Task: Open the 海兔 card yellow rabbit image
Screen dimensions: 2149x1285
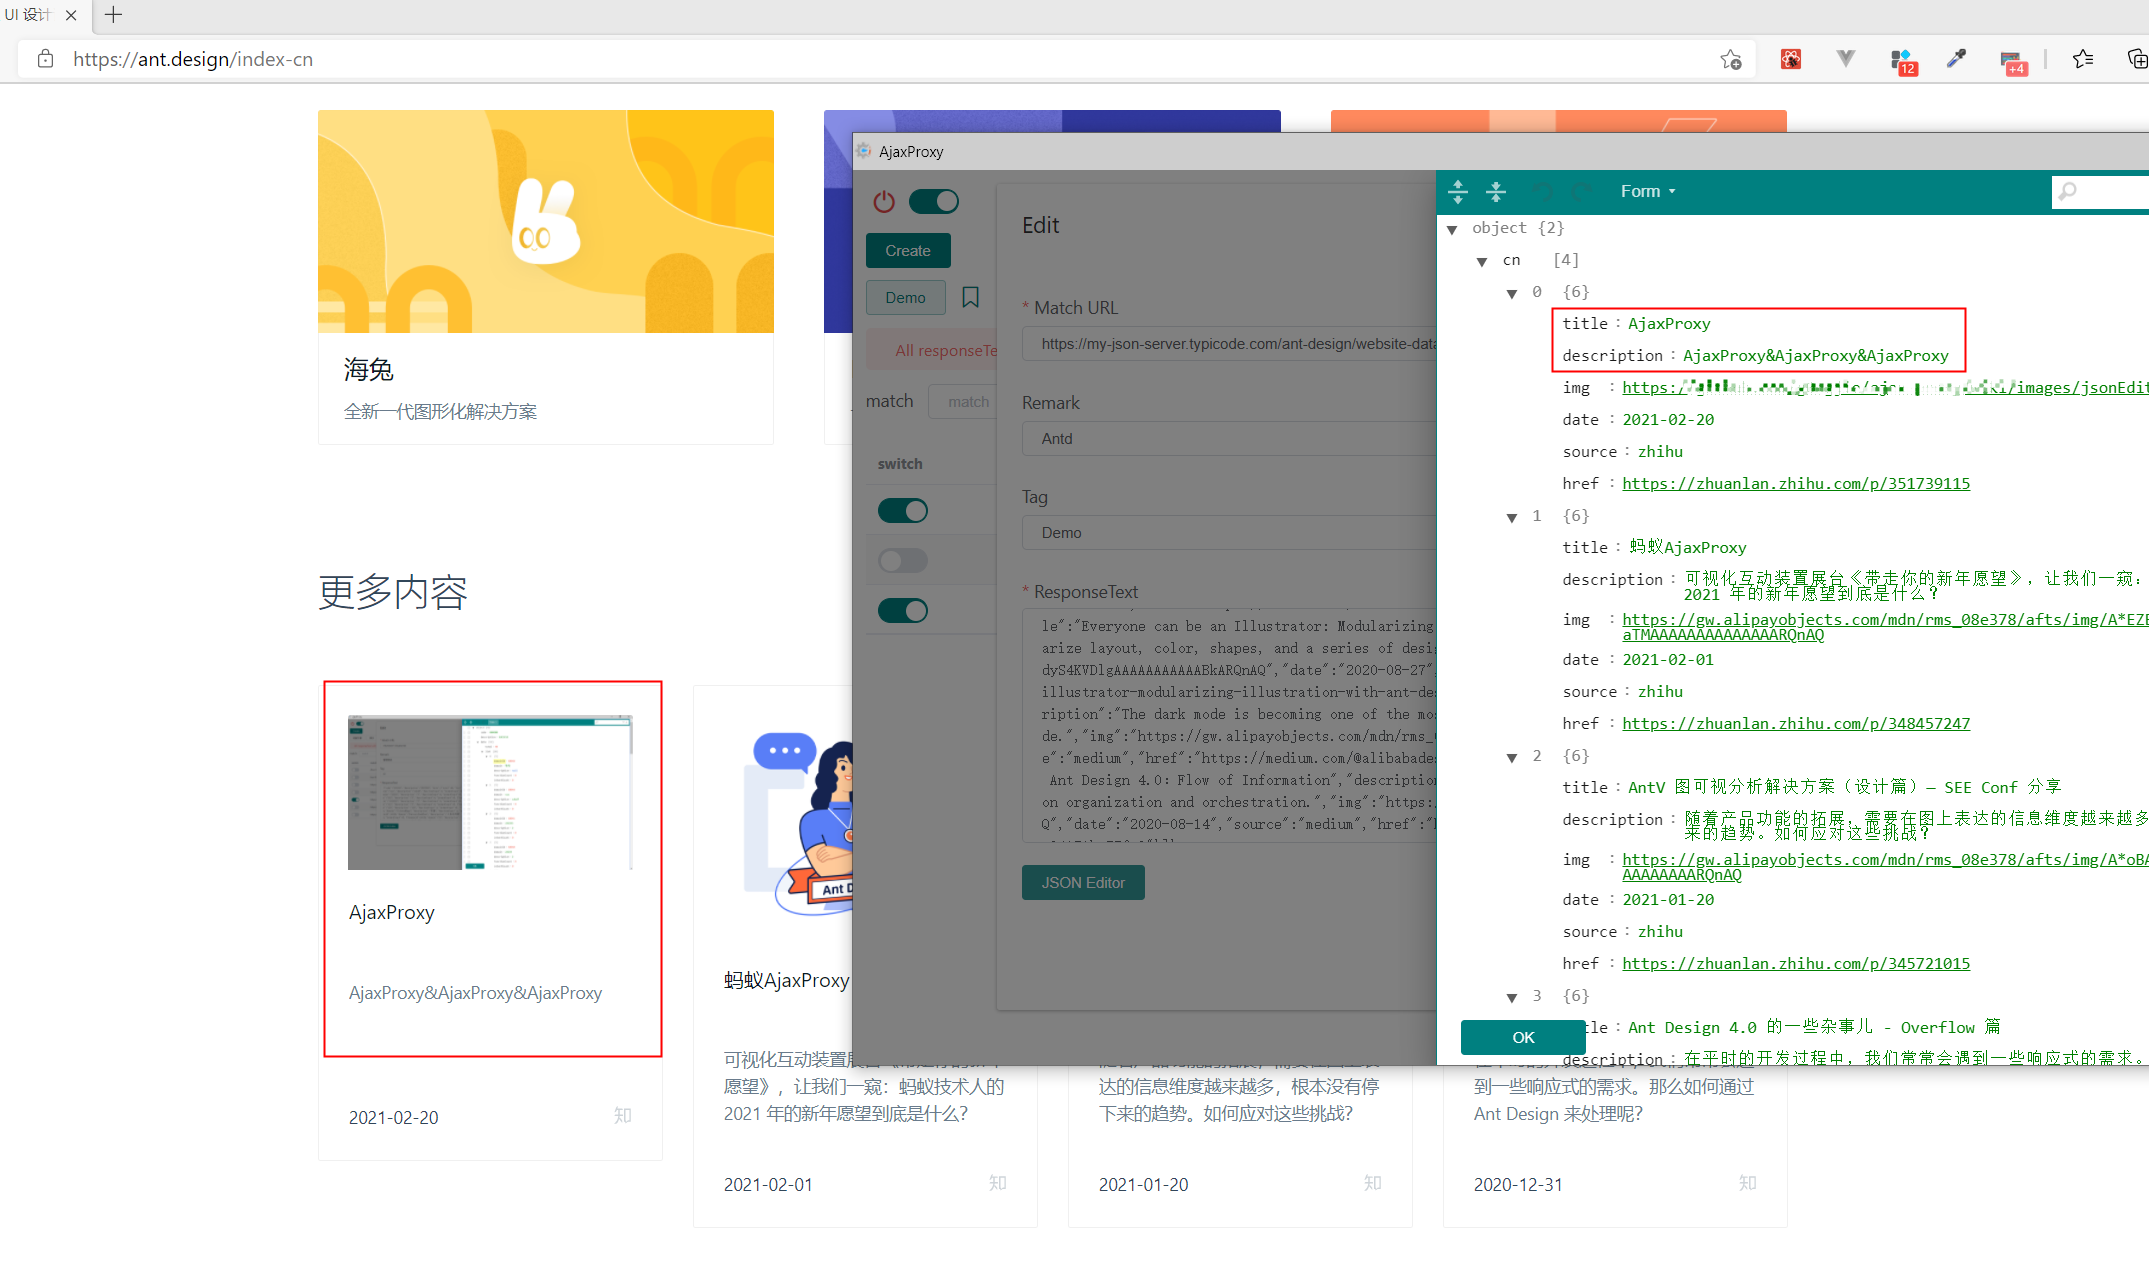Action: point(546,221)
